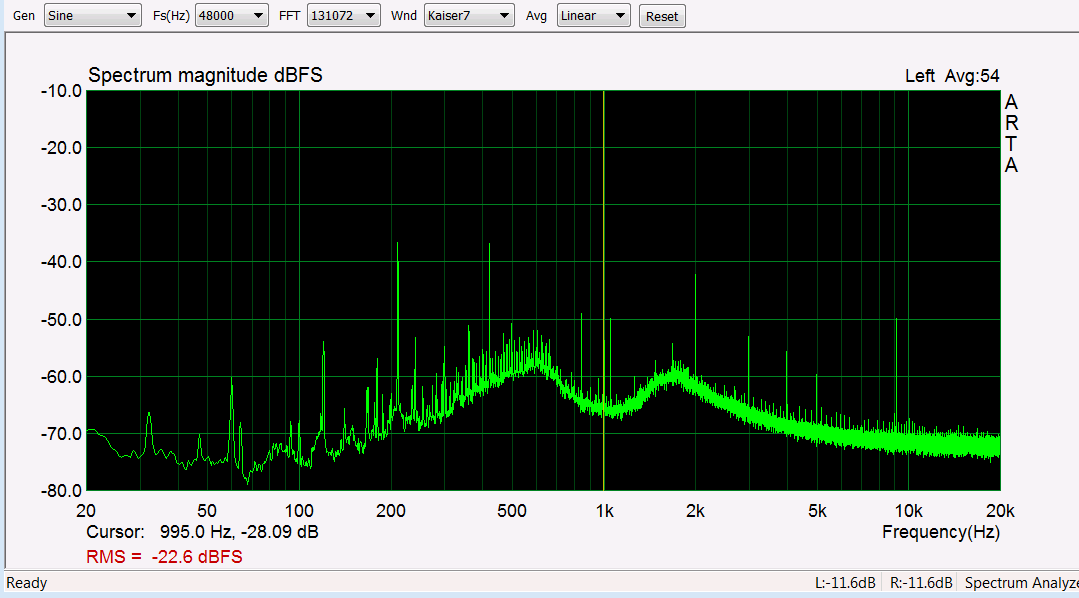
Task: Click the 'Spectrum Analyzer' status bar entry
Action: coord(1021,583)
